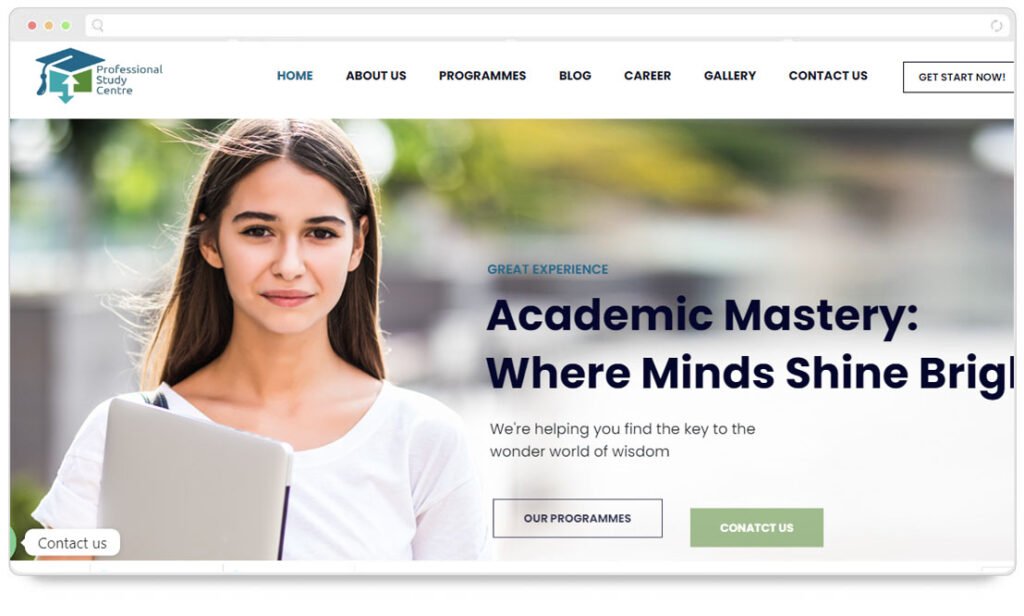This screenshot has height=616, width=1024.
Task: Click the green chat bubble icon beside Contact us
Action: pos(12,542)
